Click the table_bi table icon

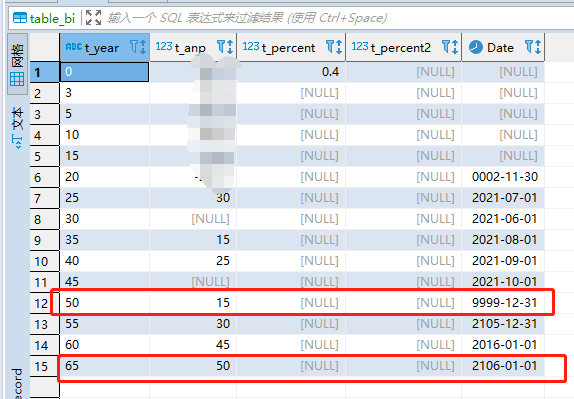(x=20, y=18)
